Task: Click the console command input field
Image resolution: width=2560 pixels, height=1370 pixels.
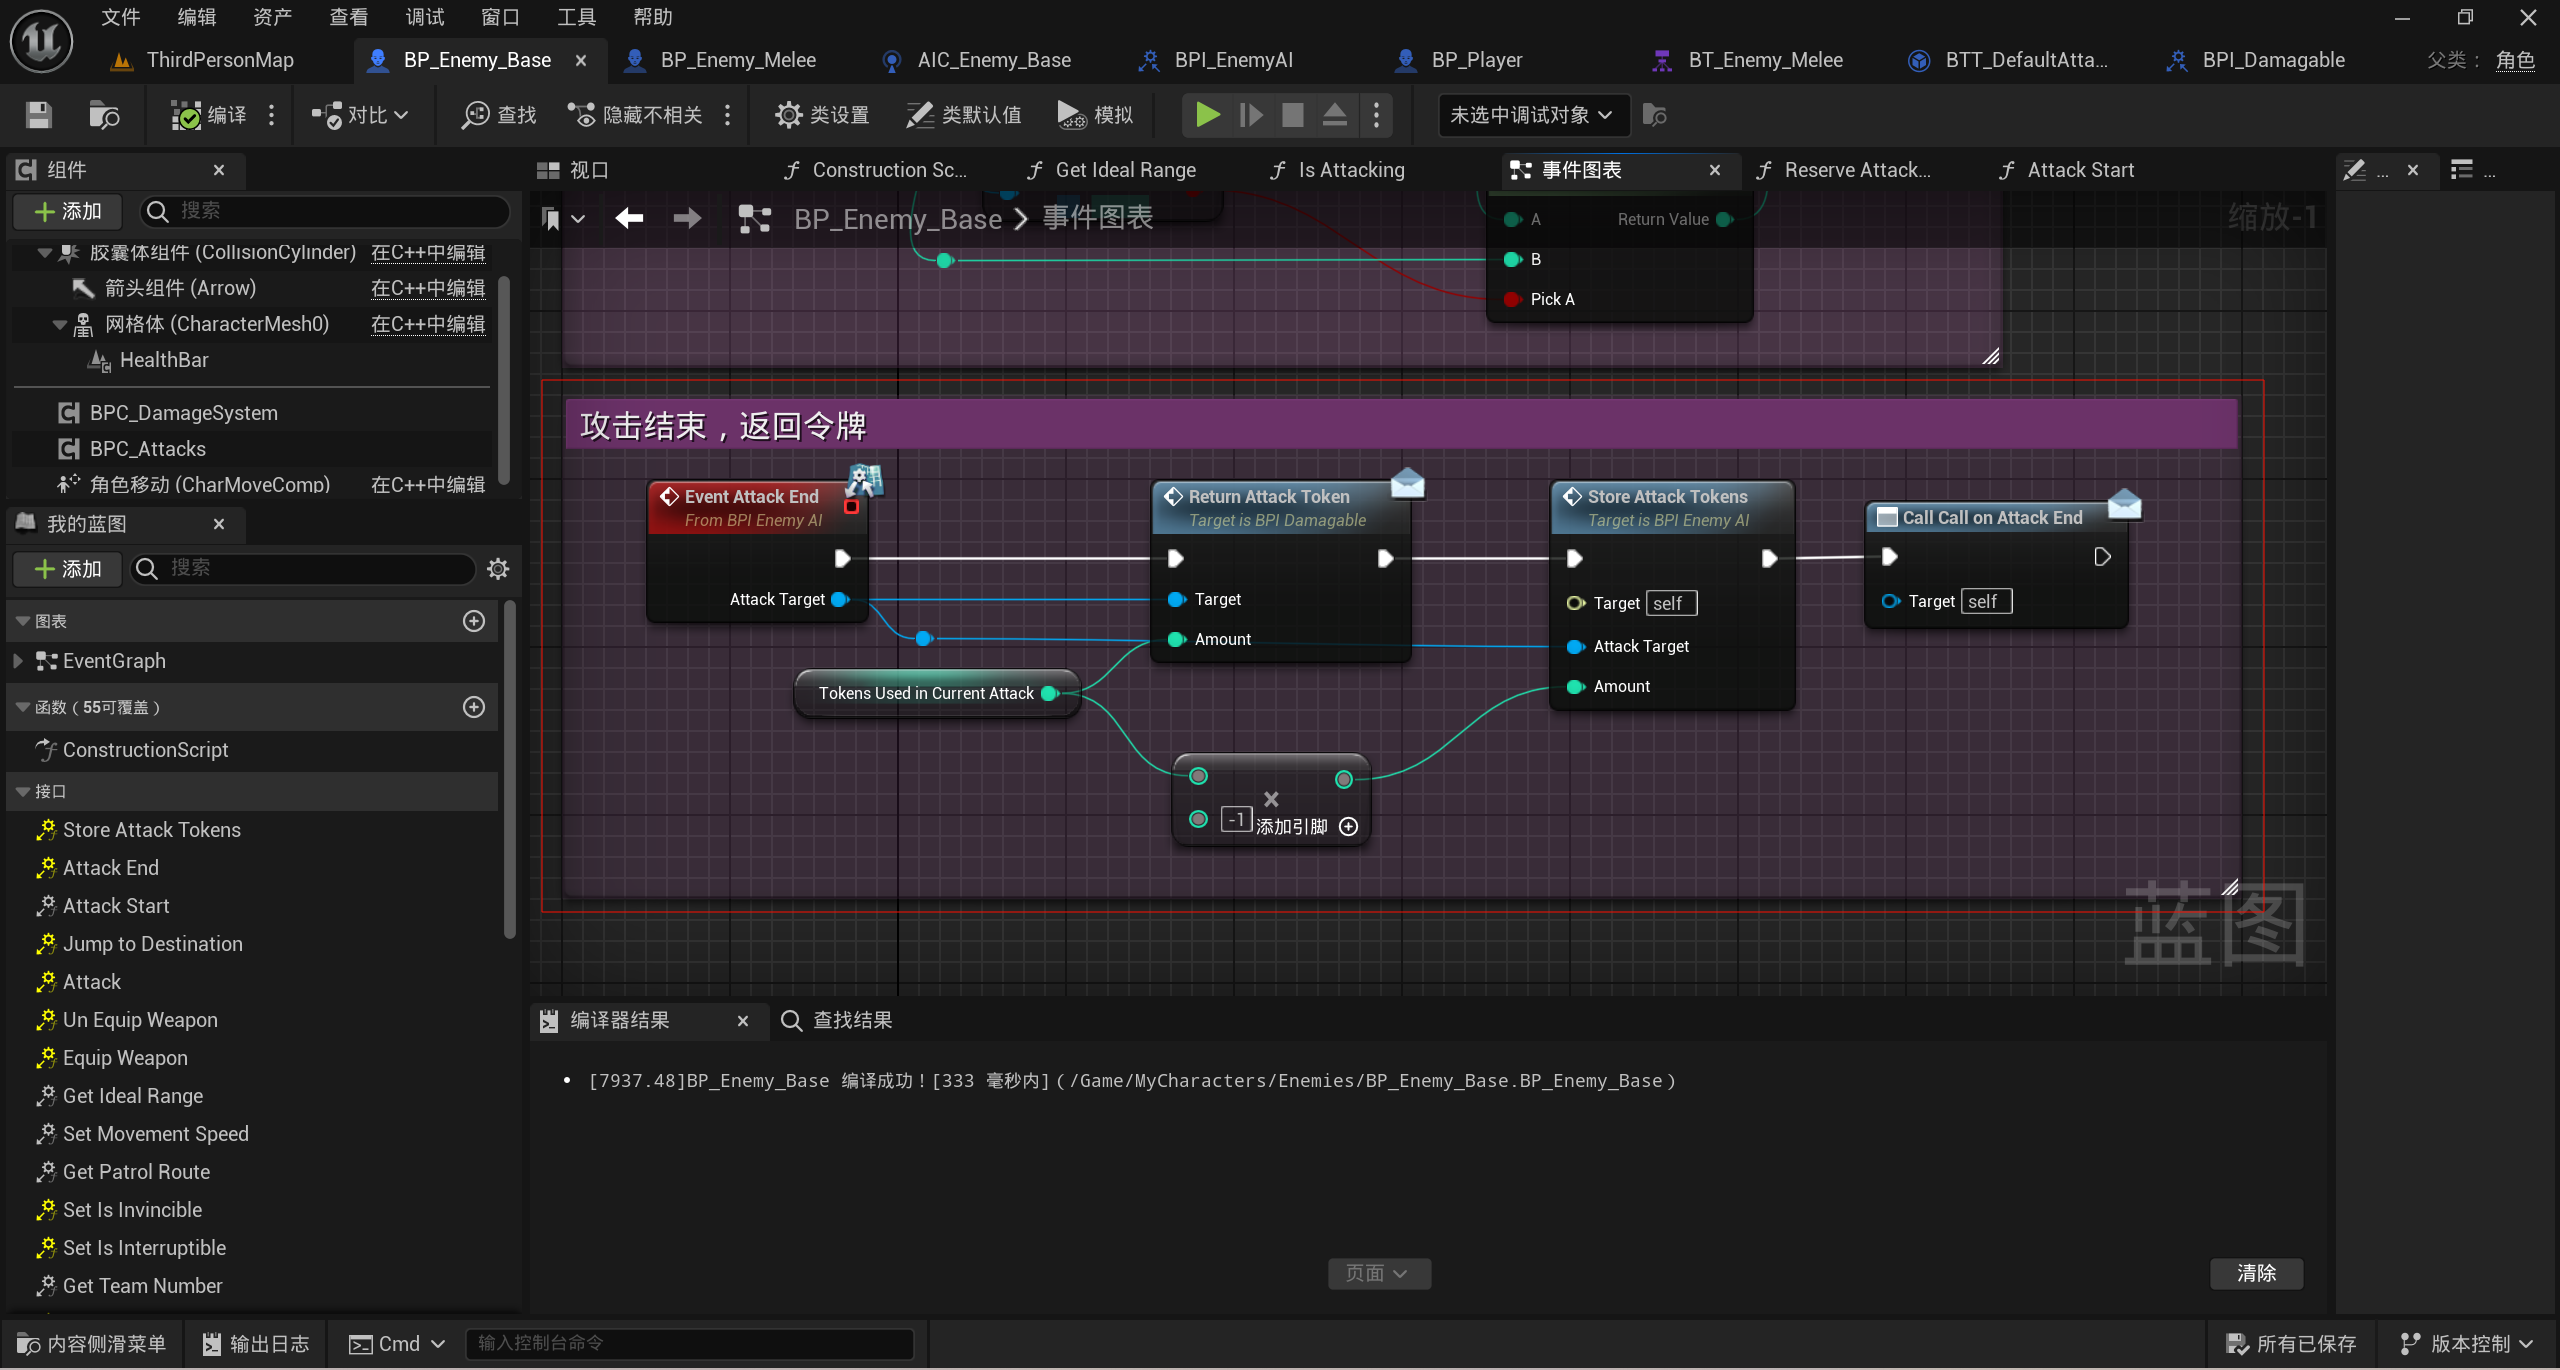Action: [690, 1343]
